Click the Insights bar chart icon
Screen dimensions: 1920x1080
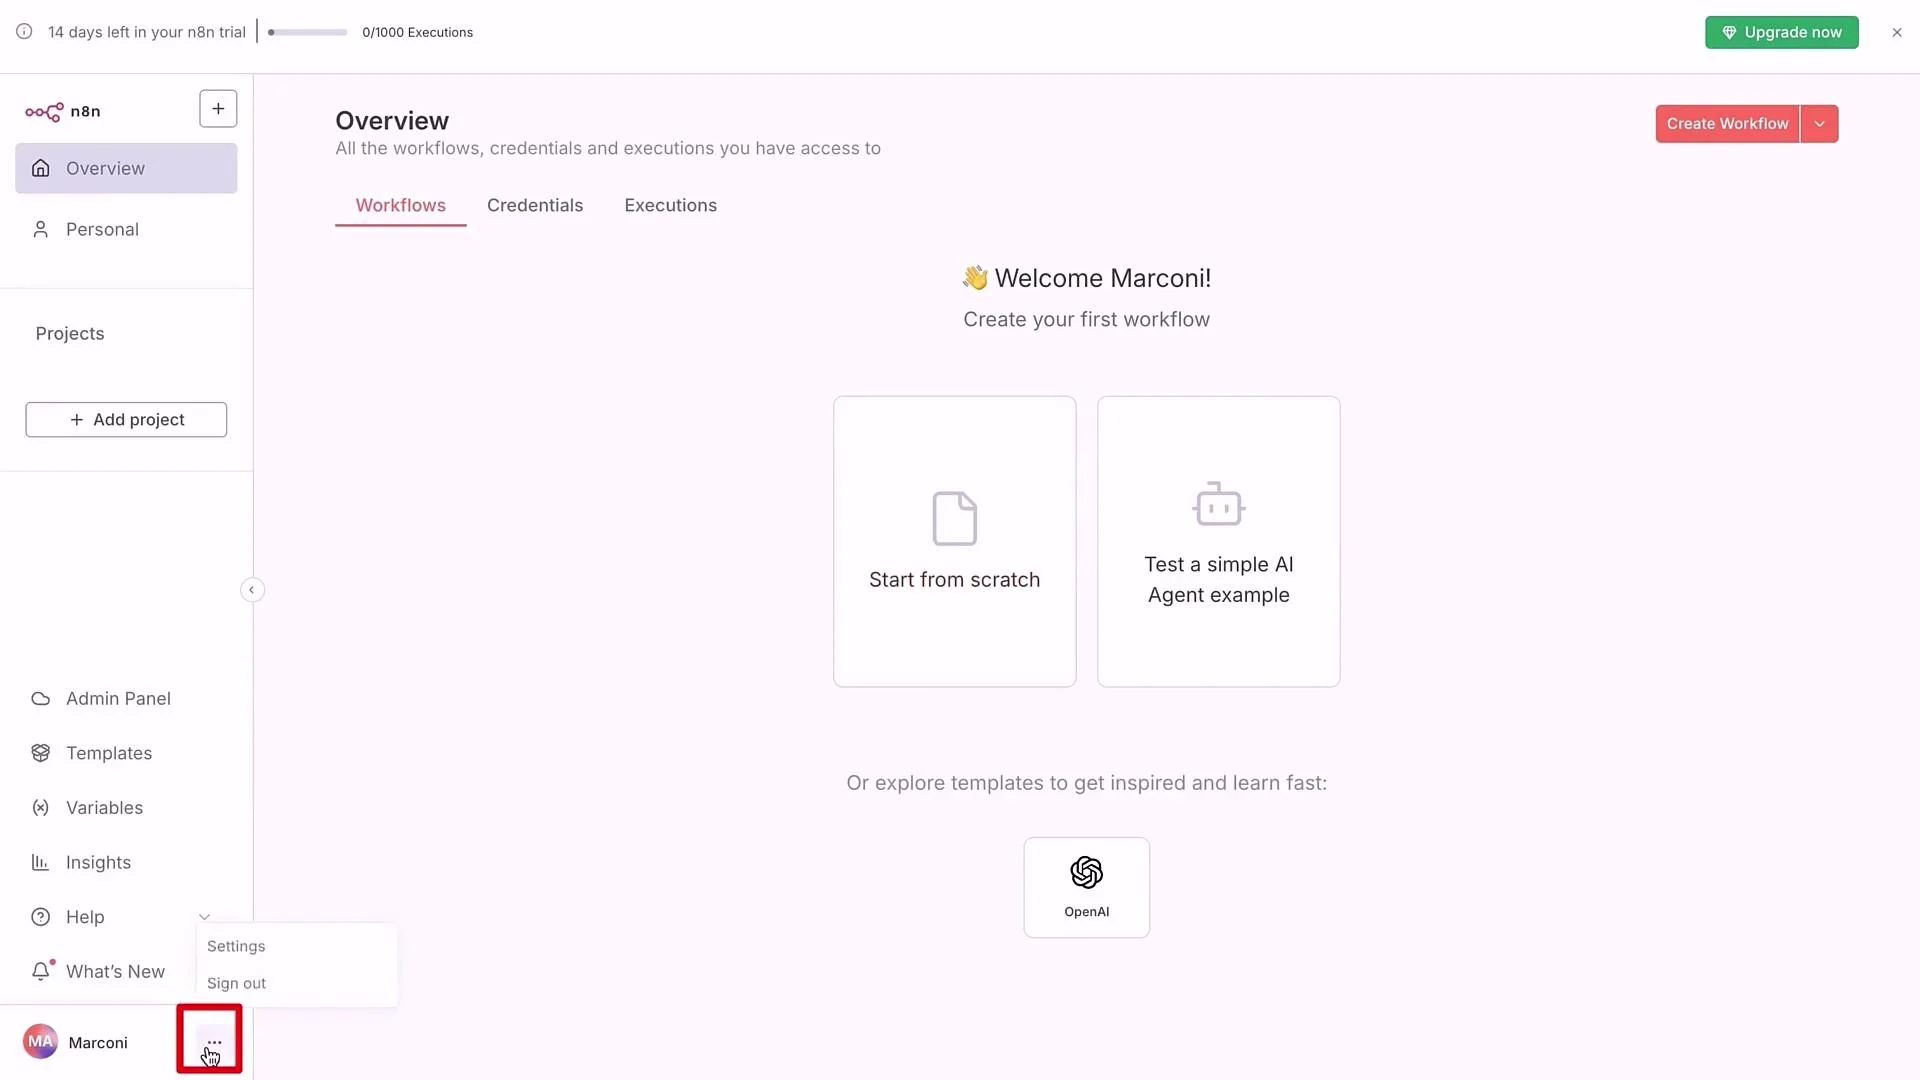click(41, 862)
